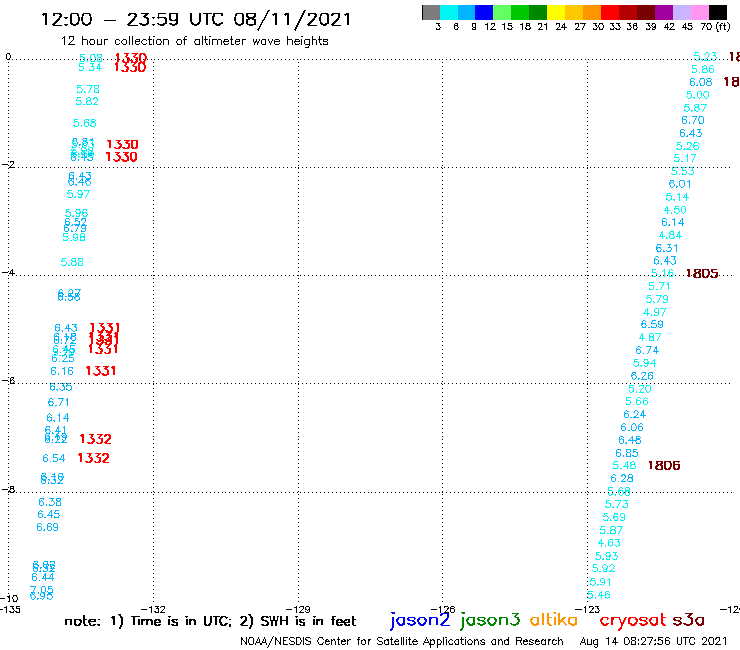Image resolution: width=740 pixels, height=650 pixels.
Task: Select the yellow legend swatch
Action: point(556,12)
